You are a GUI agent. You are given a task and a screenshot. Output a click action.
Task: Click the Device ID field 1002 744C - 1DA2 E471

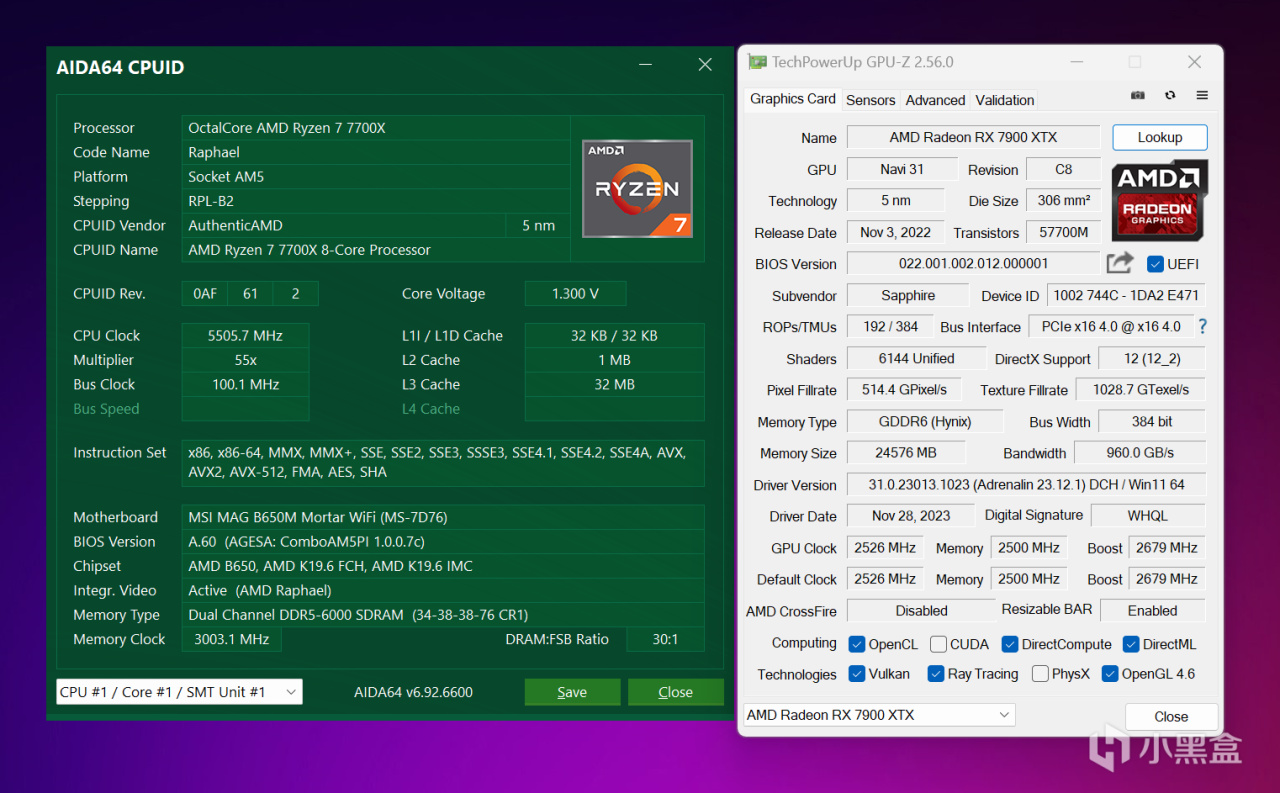tap(1126, 295)
